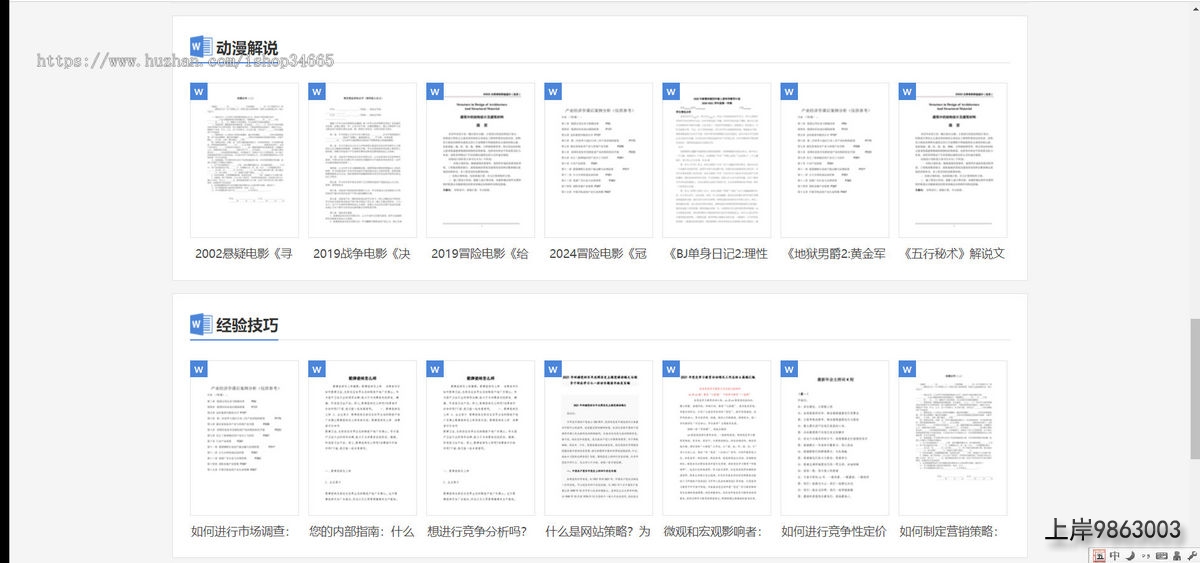Open the 2019战争电影《决 title link
The height and width of the screenshot is (563, 1200).
[x=362, y=254]
